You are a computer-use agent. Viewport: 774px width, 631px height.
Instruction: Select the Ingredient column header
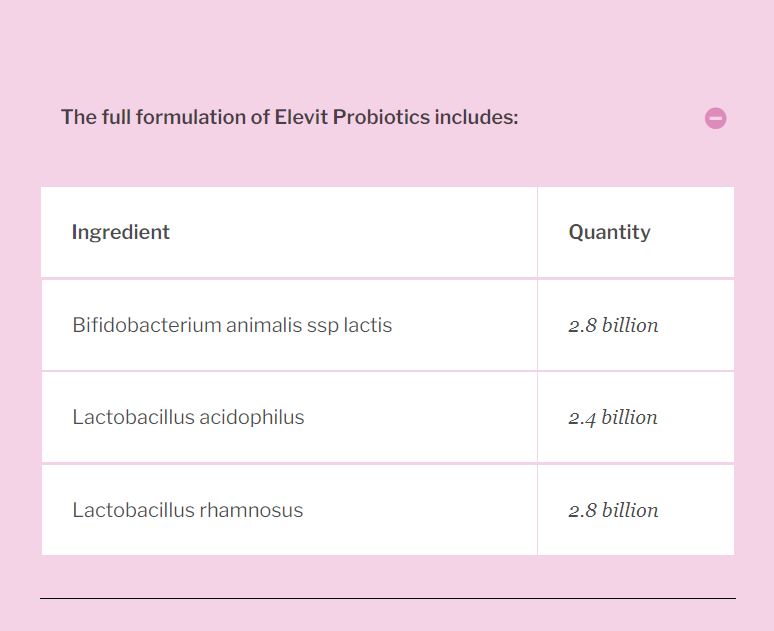[120, 232]
